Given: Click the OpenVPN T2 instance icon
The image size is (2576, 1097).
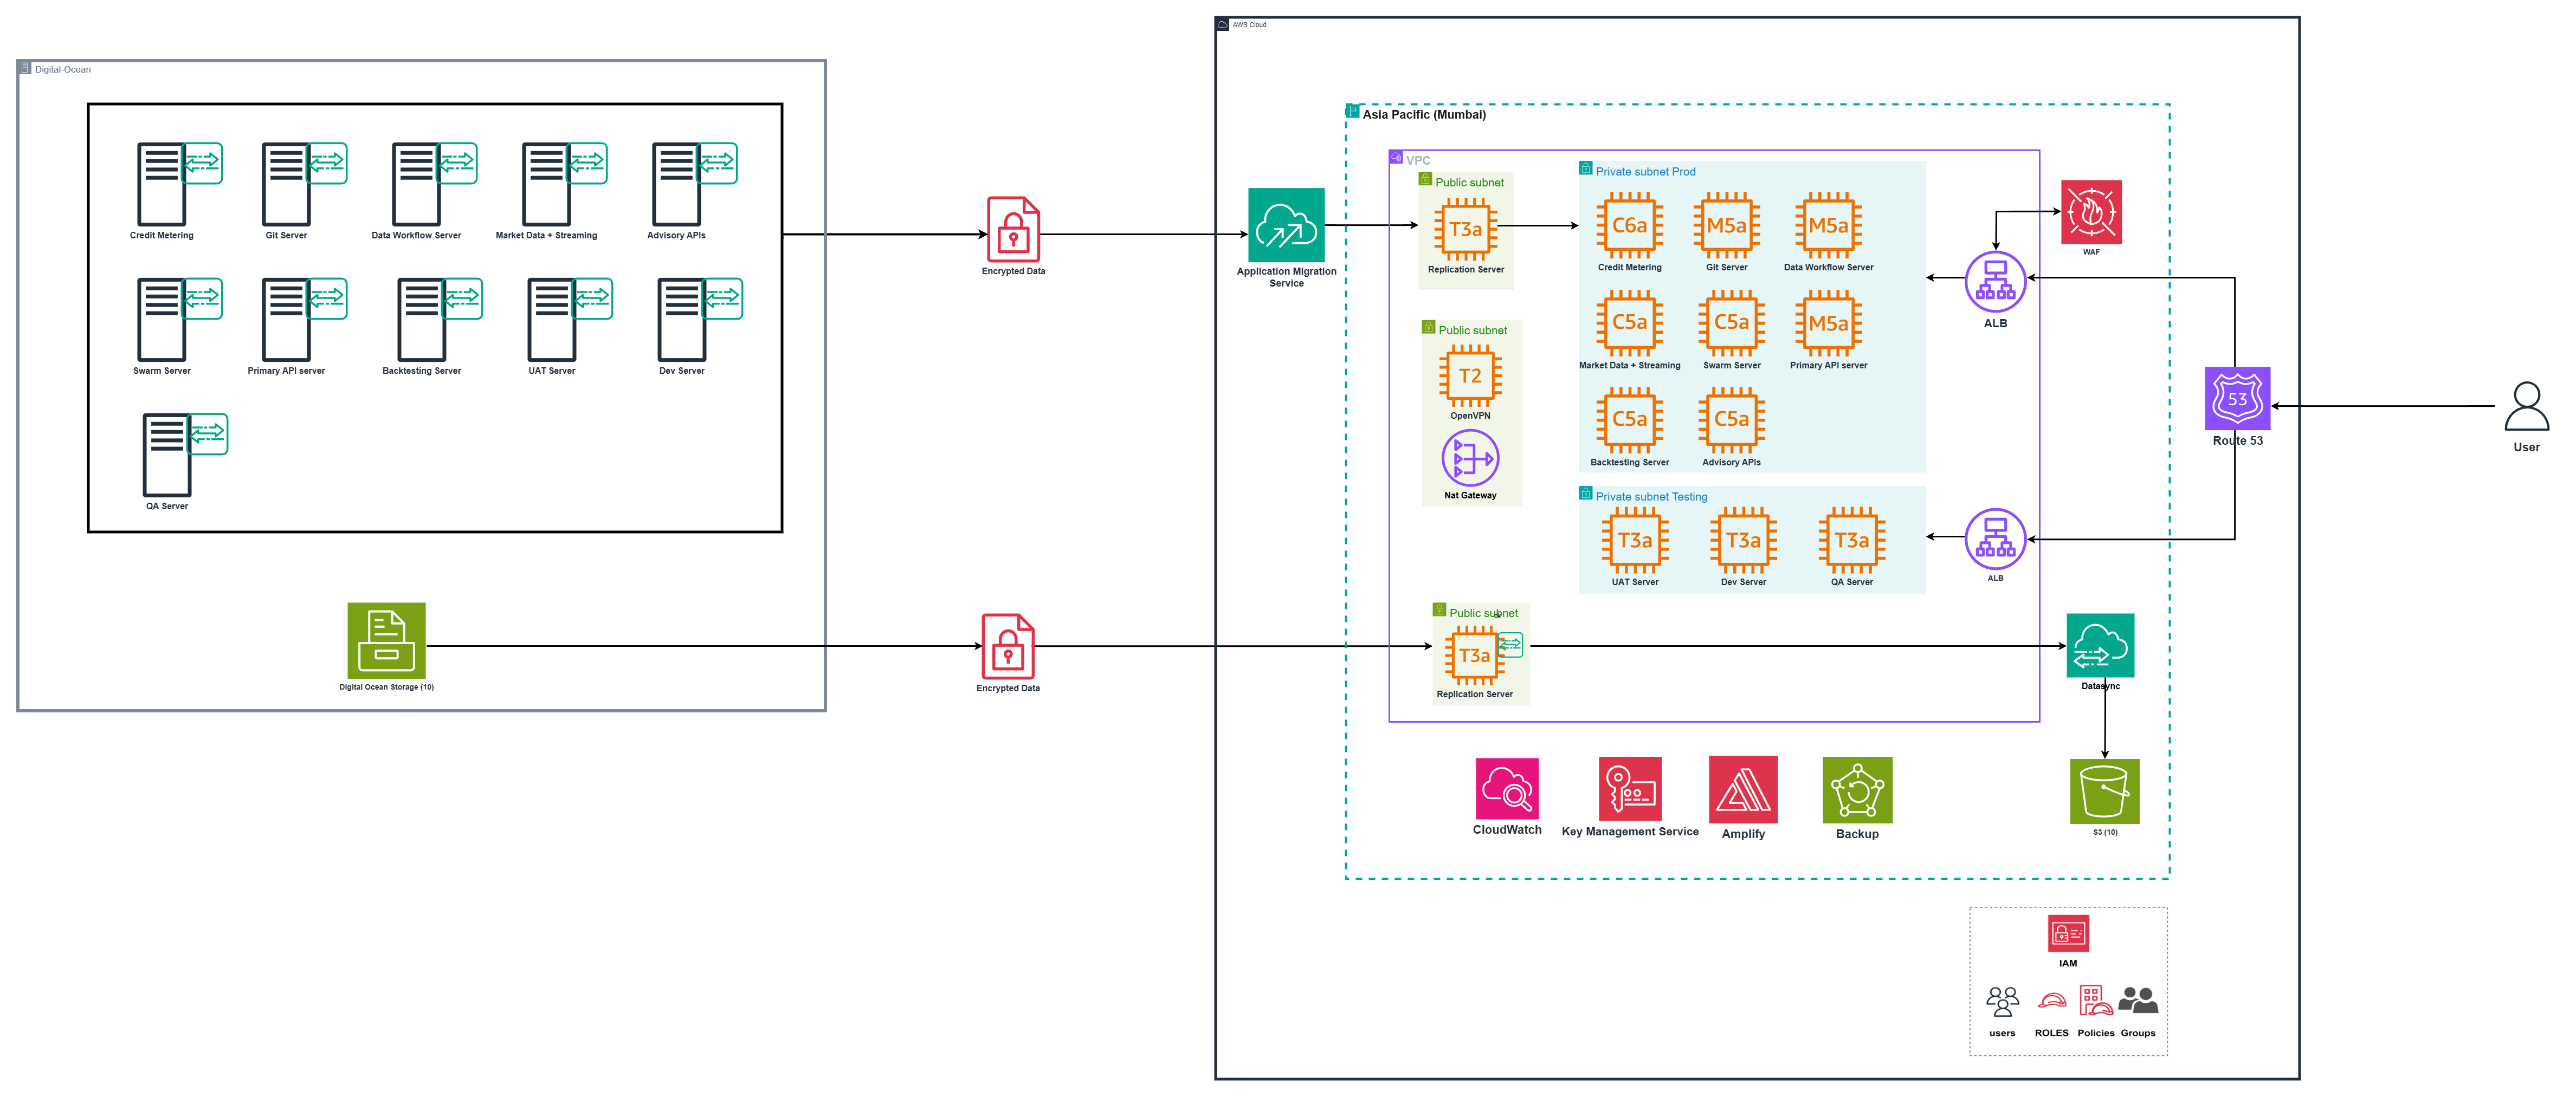Looking at the screenshot, I should [x=1470, y=376].
